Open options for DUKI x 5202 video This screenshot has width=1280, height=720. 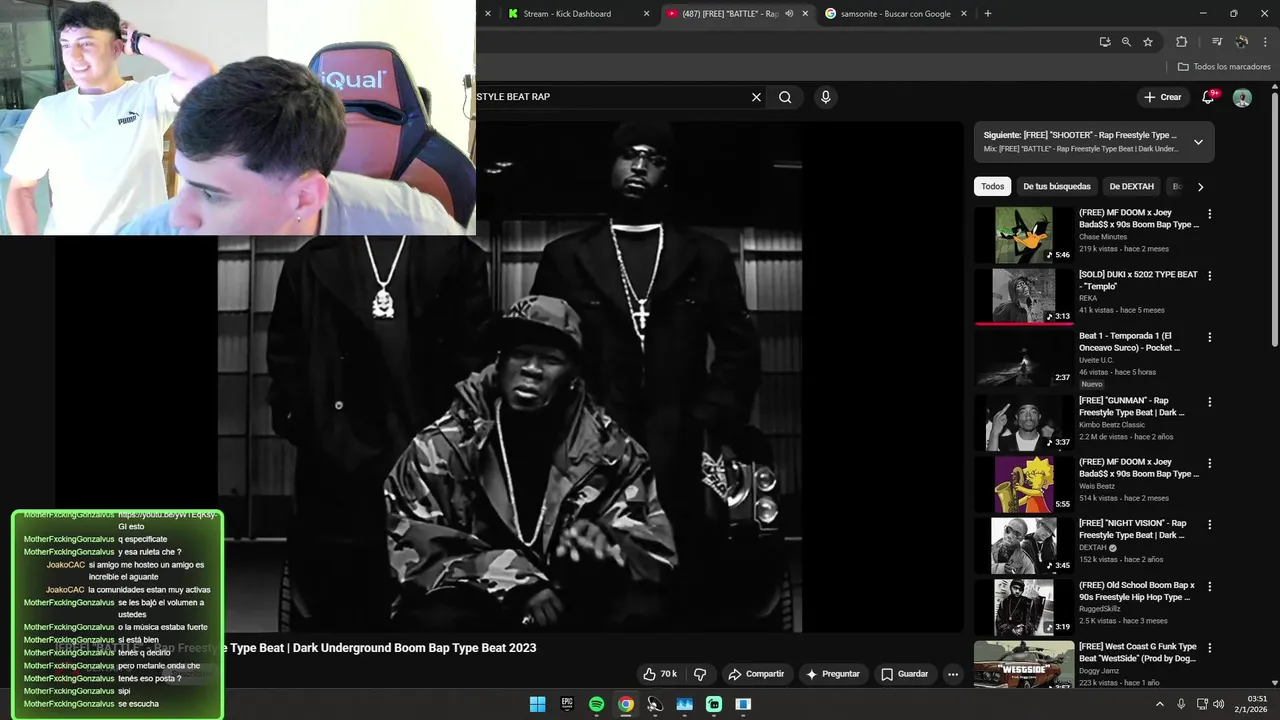click(x=1209, y=276)
